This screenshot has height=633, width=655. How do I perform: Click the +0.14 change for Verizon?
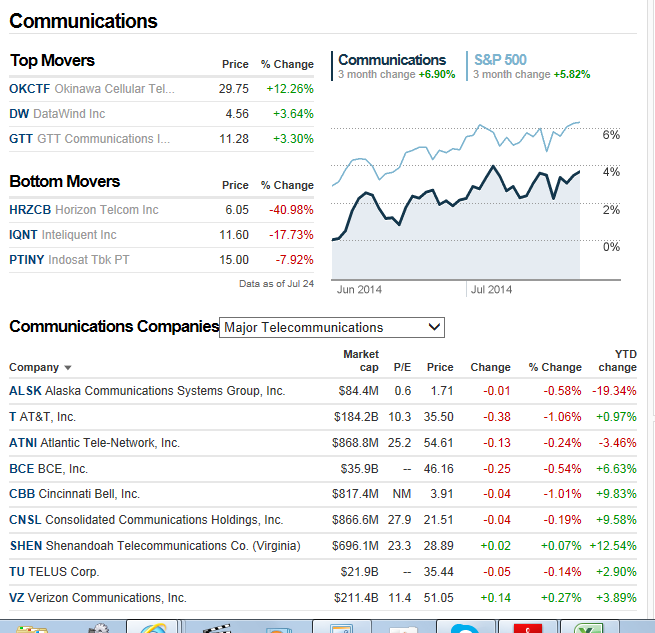pos(495,598)
